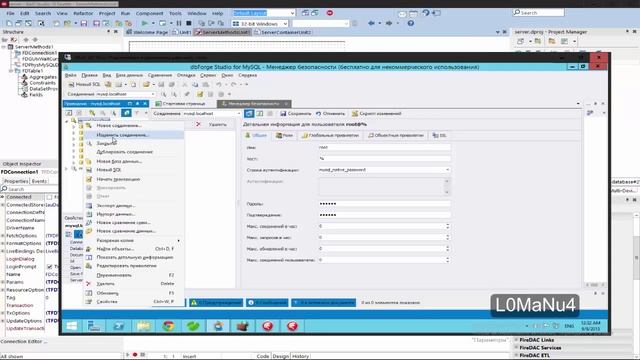640x360 pixels.
Task: Open the Соединение combo in dbForge main toolbar
Action: [153, 94]
